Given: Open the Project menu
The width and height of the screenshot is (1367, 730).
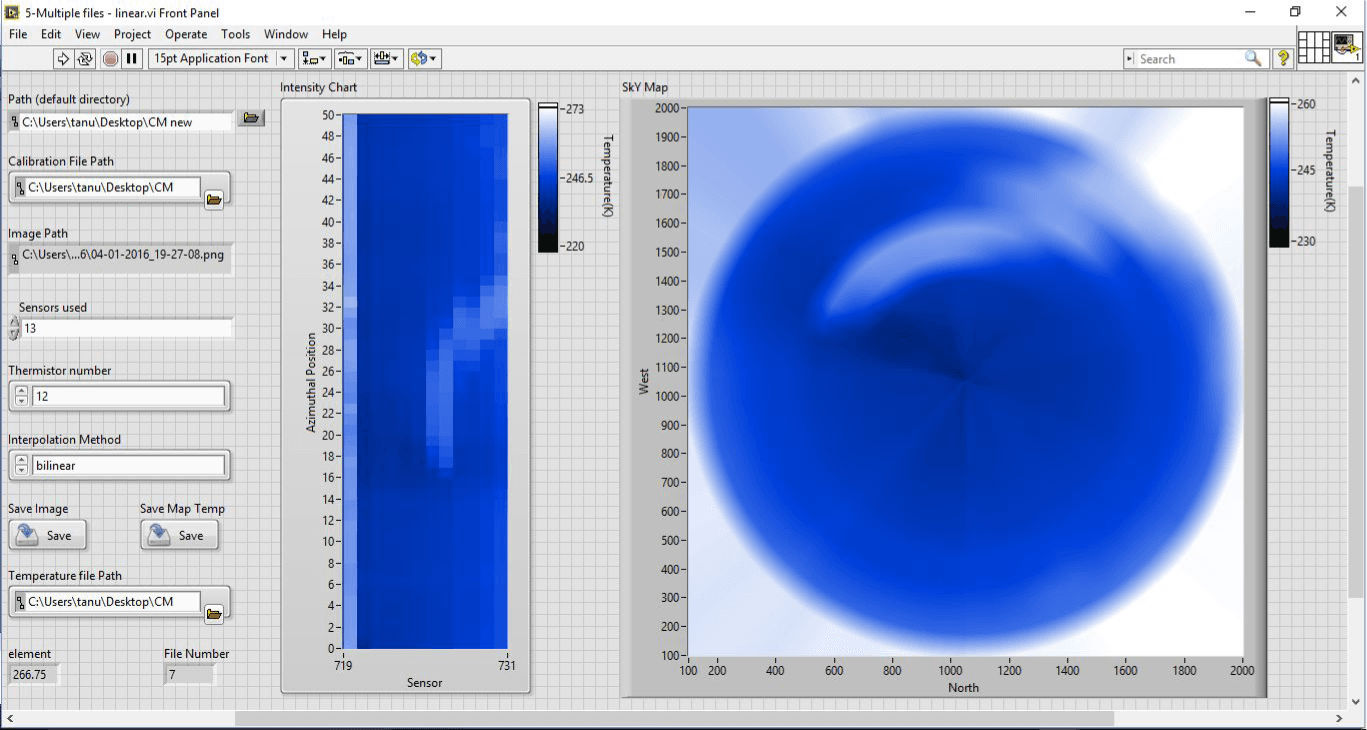Looking at the screenshot, I should [132, 34].
